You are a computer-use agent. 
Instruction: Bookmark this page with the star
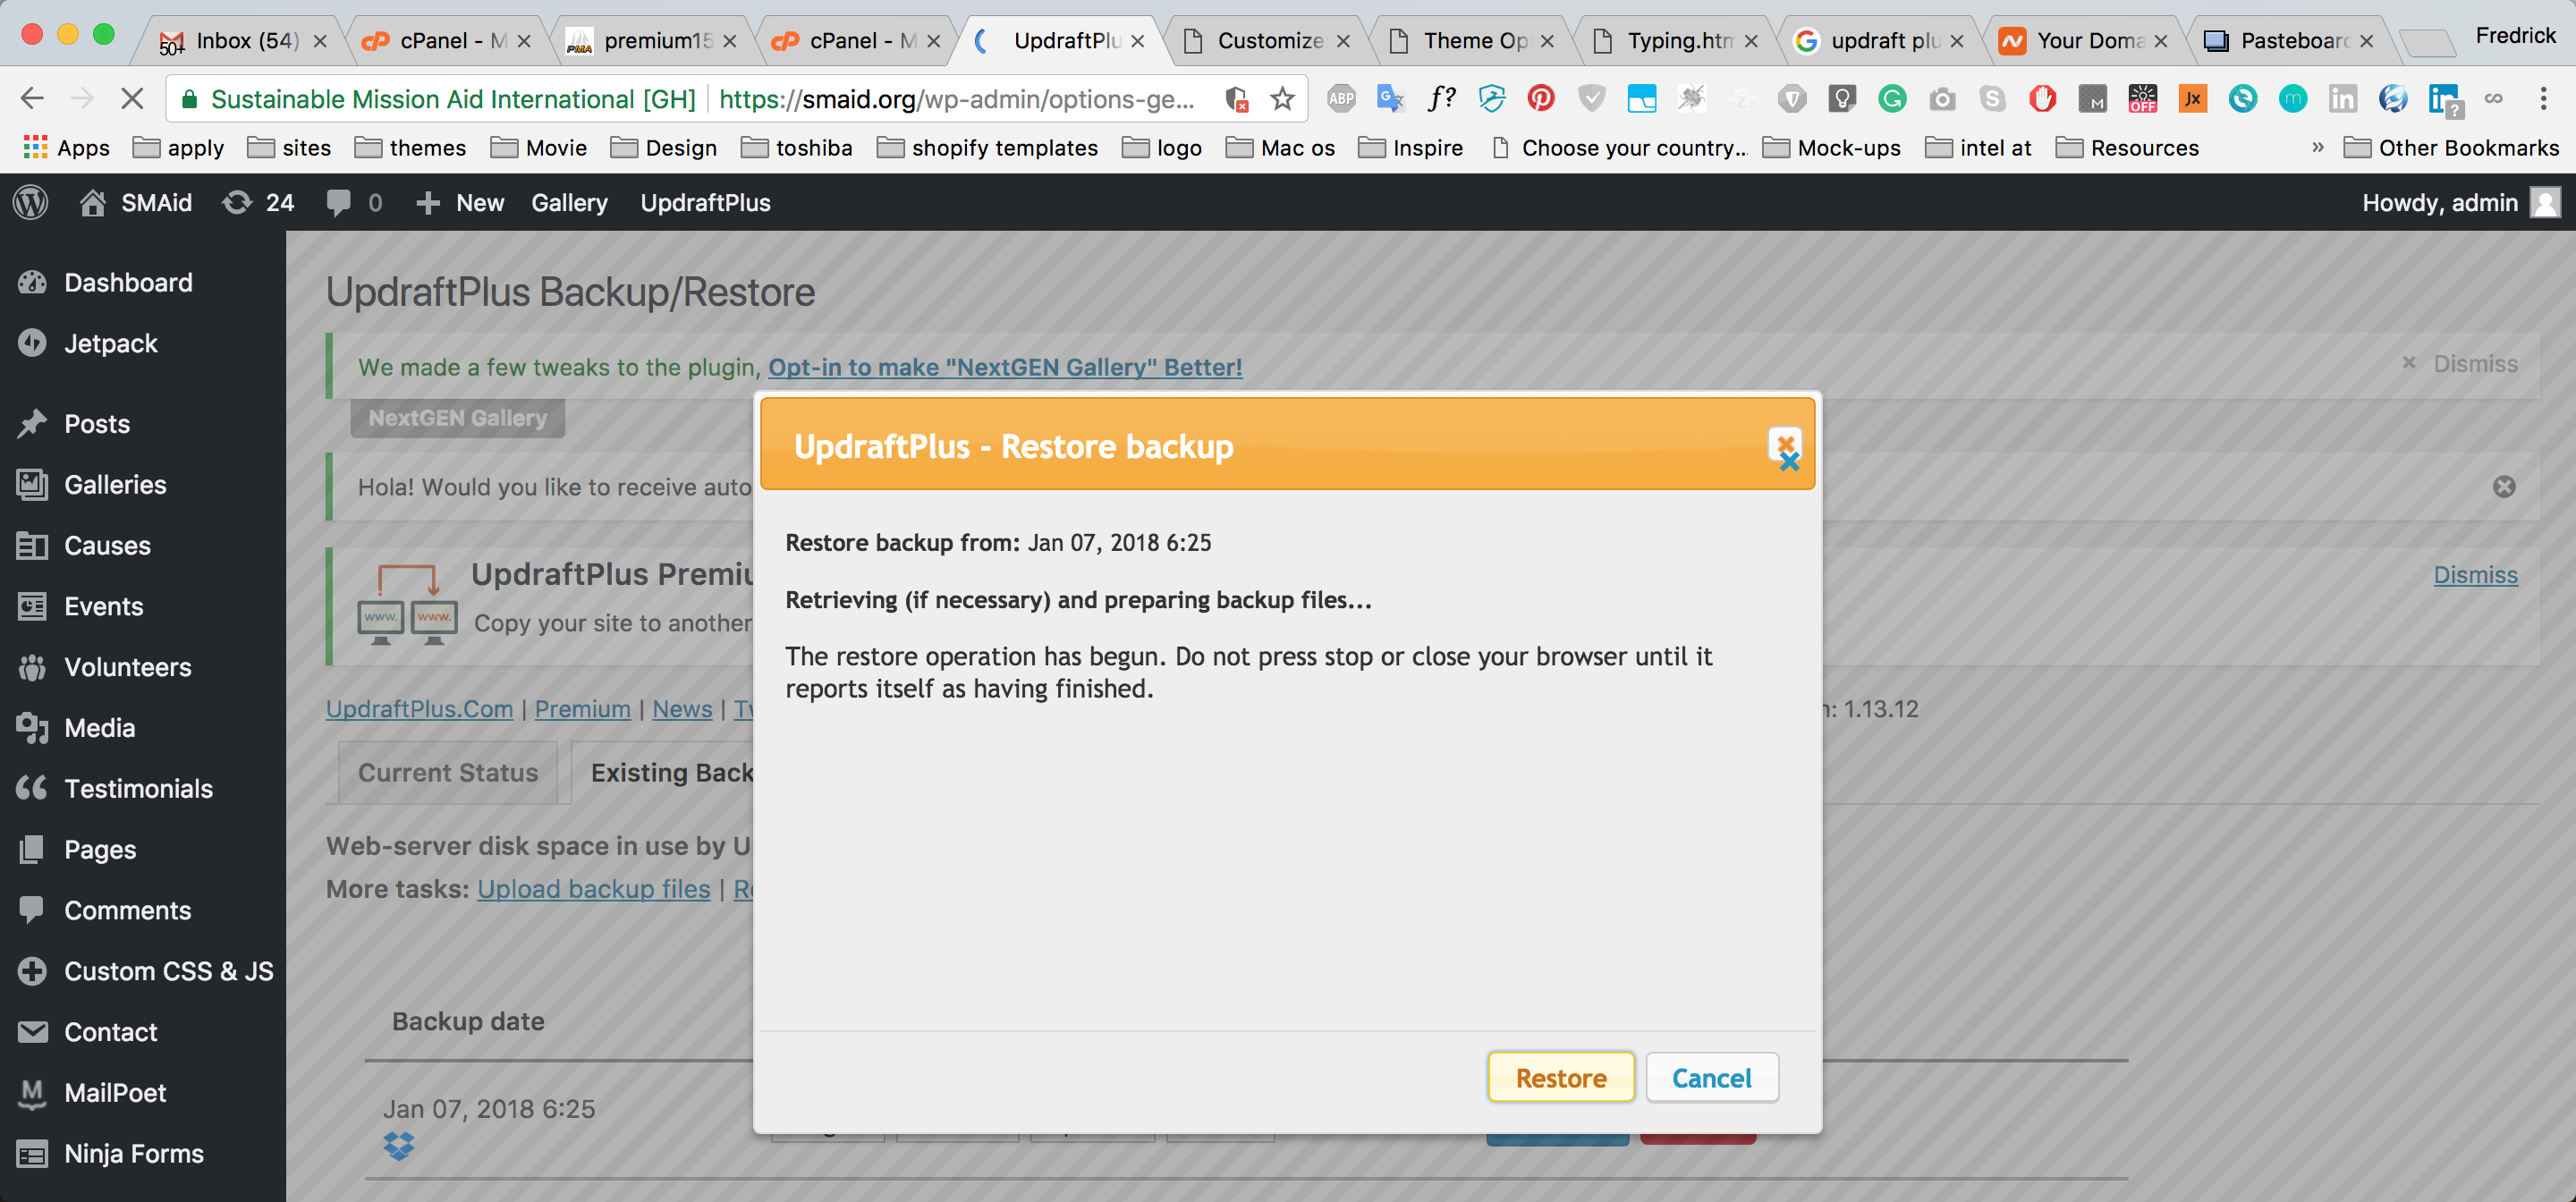pyautogui.click(x=1282, y=98)
